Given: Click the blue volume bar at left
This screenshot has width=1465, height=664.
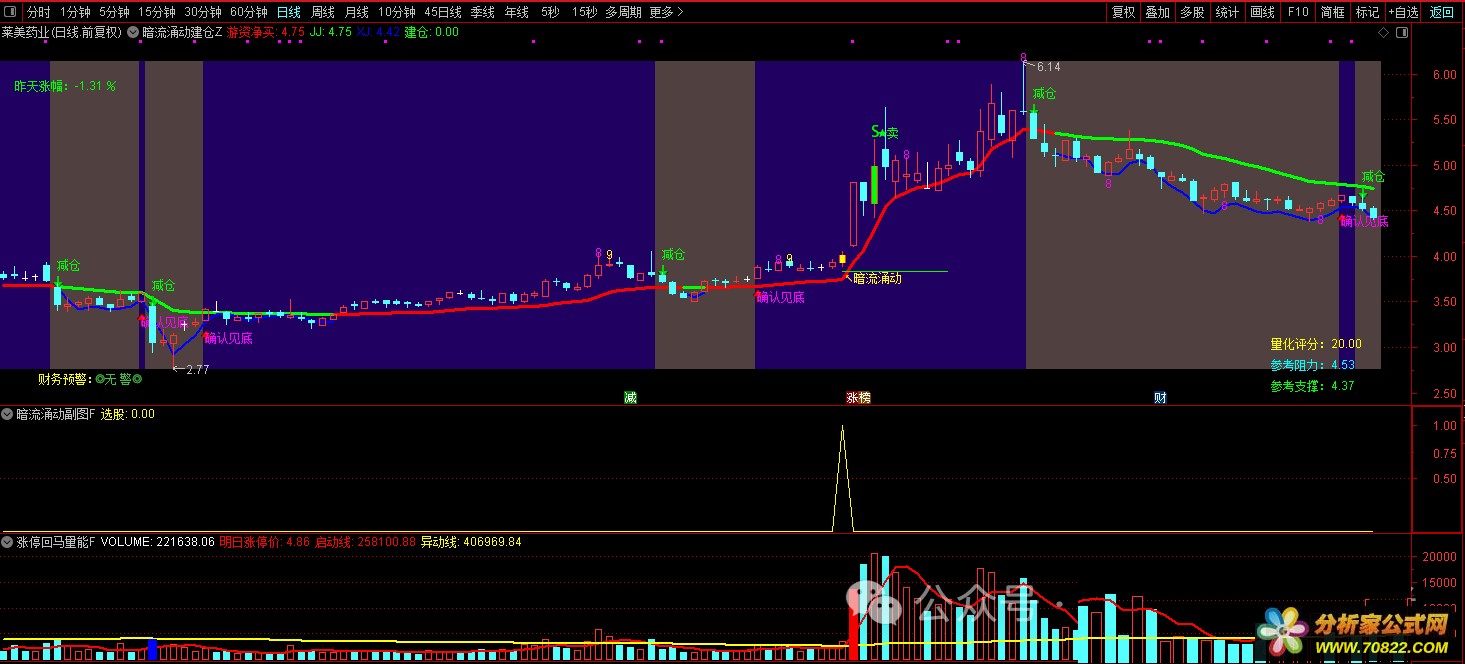Looking at the screenshot, I should (x=152, y=649).
